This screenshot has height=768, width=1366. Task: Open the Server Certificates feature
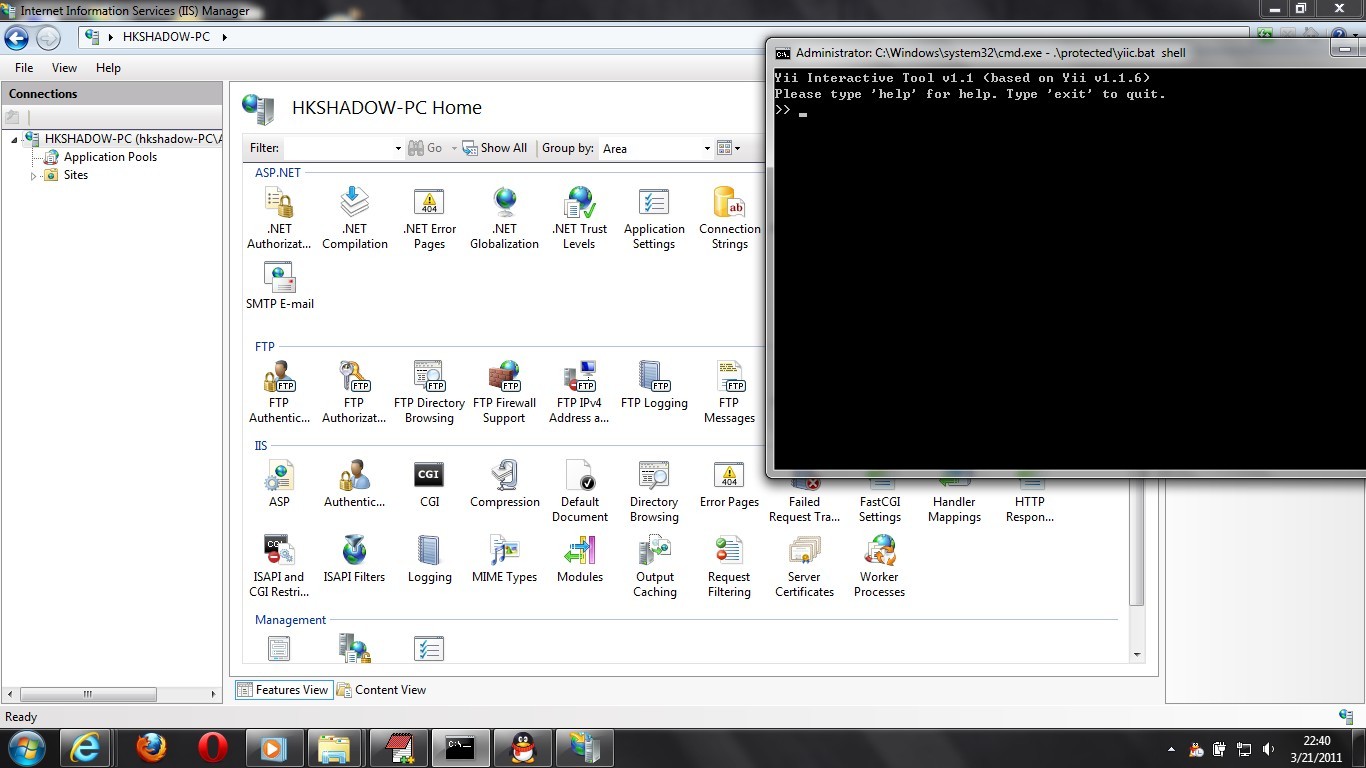[x=804, y=566]
